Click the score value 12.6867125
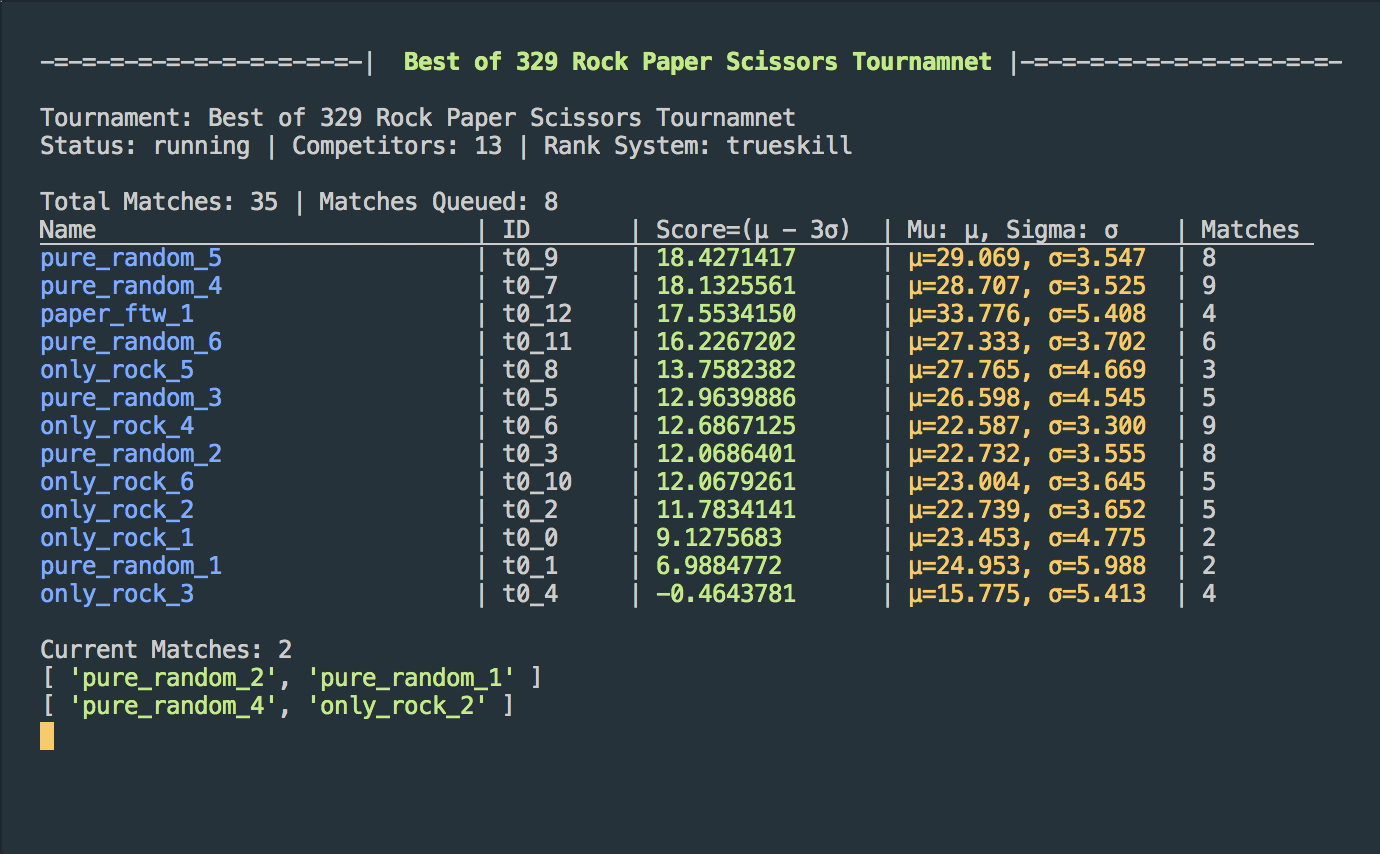 coord(726,426)
